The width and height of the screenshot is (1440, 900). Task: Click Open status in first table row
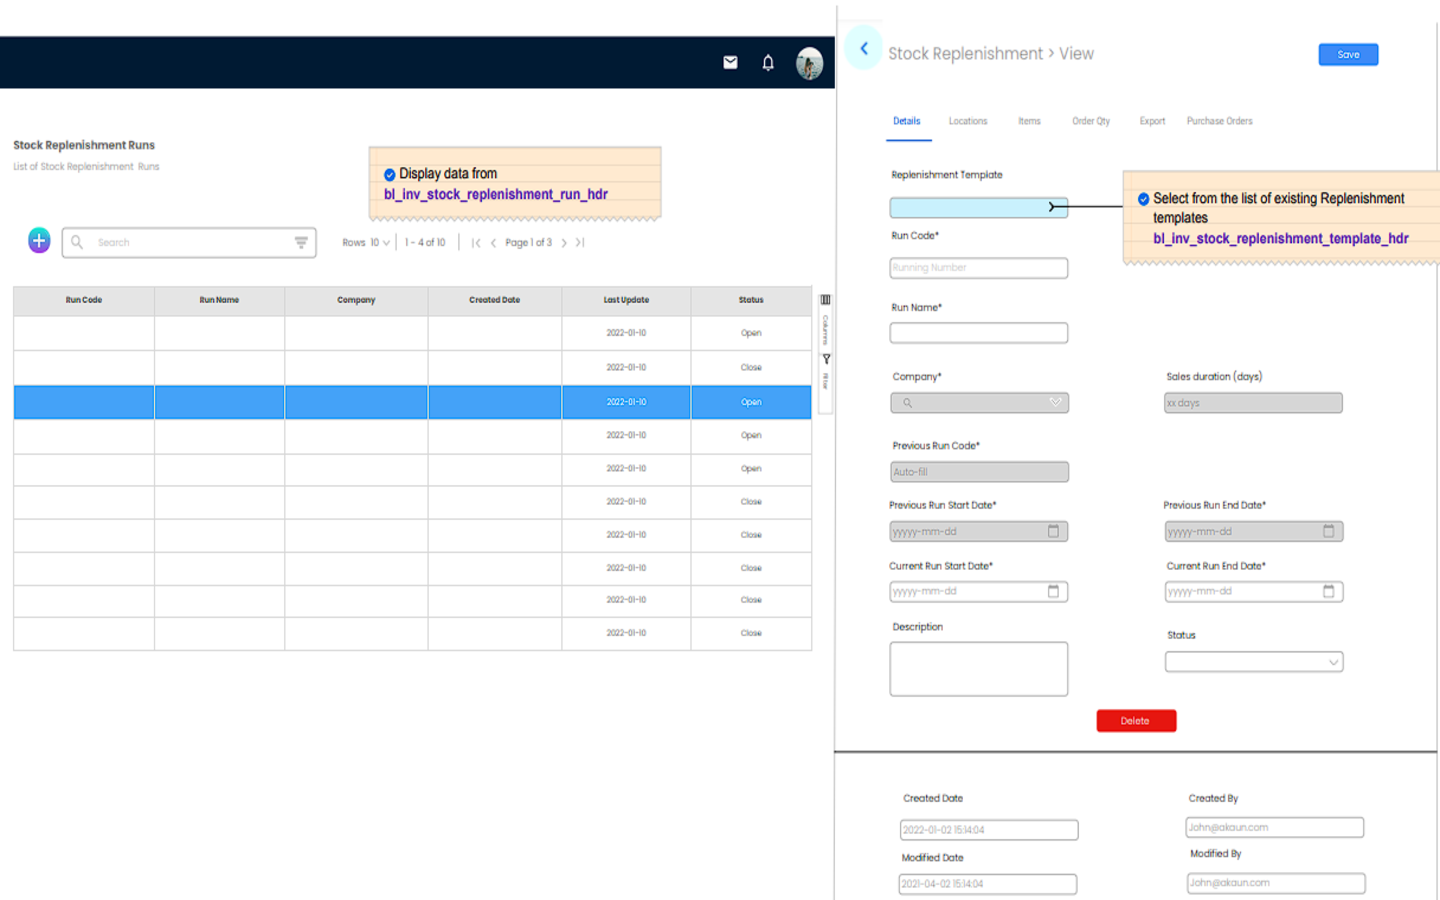[x=751, y=333]
